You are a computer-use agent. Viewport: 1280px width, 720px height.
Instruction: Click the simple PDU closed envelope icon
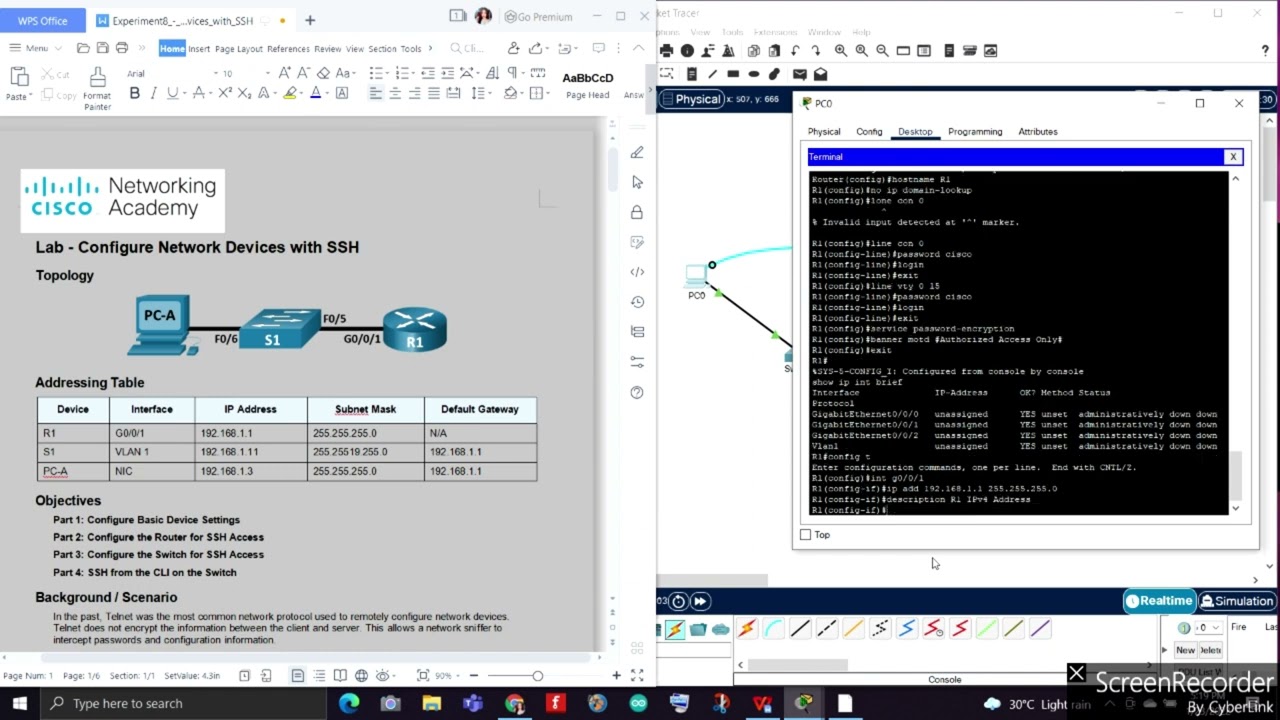coord(799,74)
